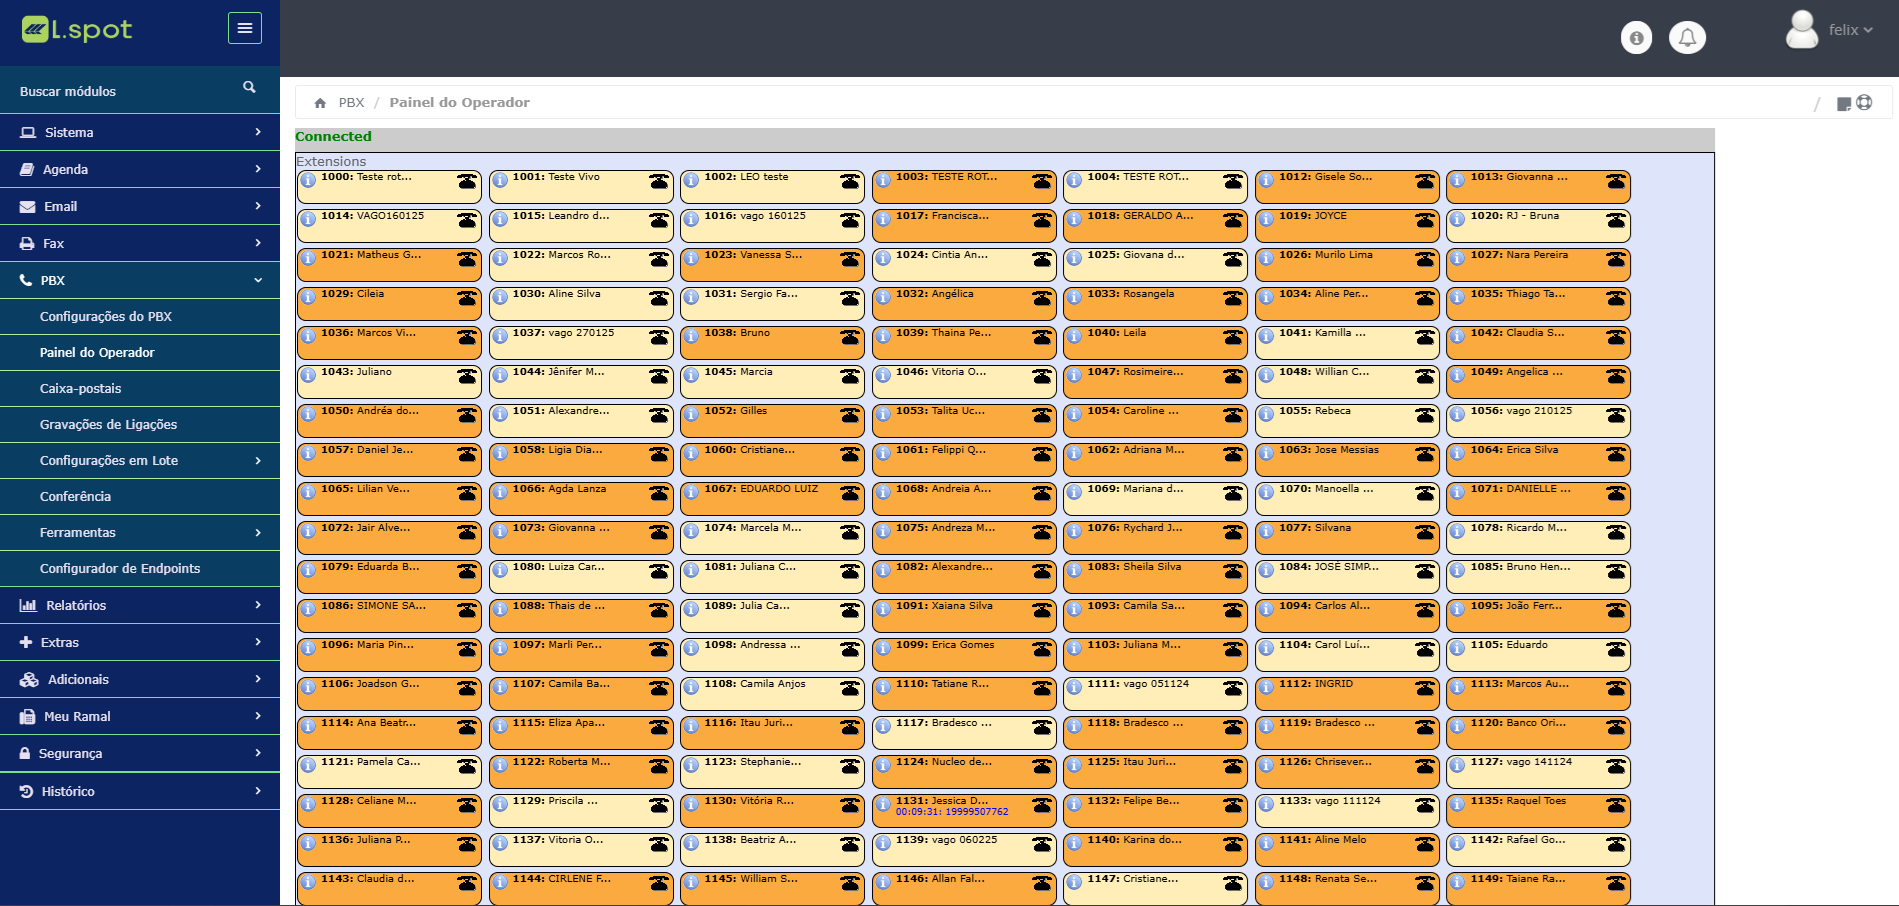Open Gravações de Ligações menu item
The image size is (1899, 906).
(108, 424)
